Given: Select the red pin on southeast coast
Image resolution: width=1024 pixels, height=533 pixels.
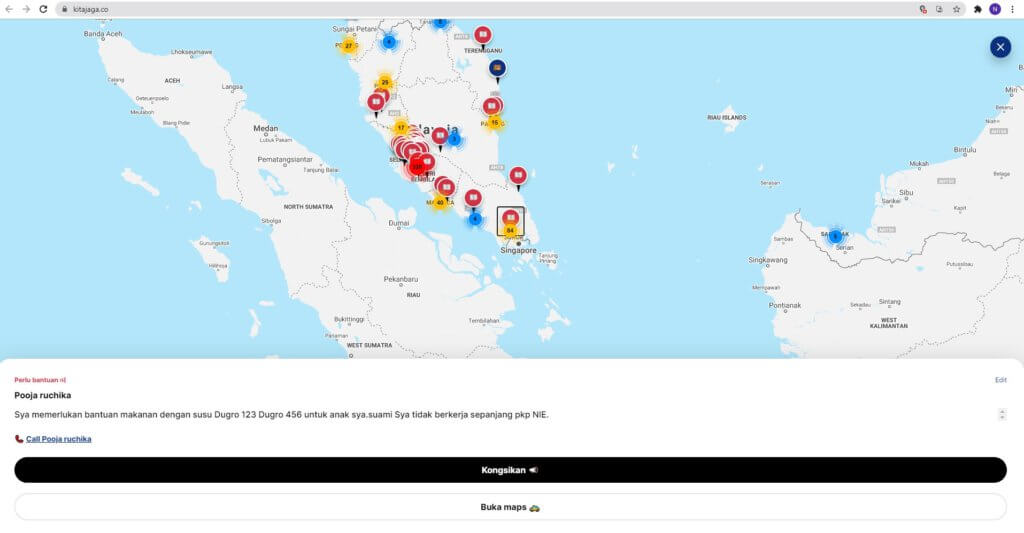Looking at the screenshot, I should (518, 176).
